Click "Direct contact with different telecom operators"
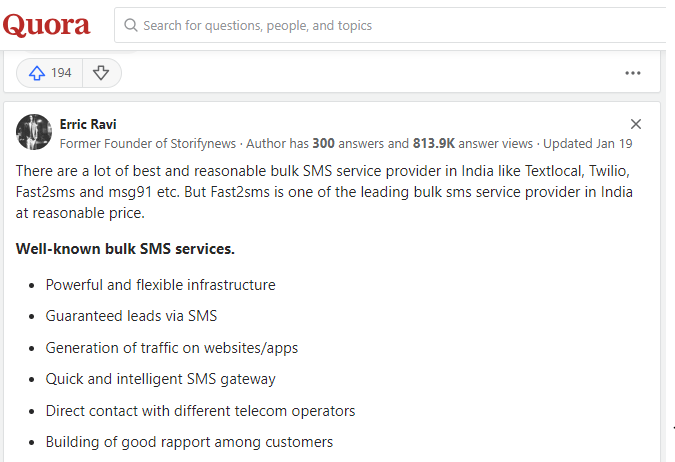This screenshot has height=462, width=675. [x=200, y=411]
